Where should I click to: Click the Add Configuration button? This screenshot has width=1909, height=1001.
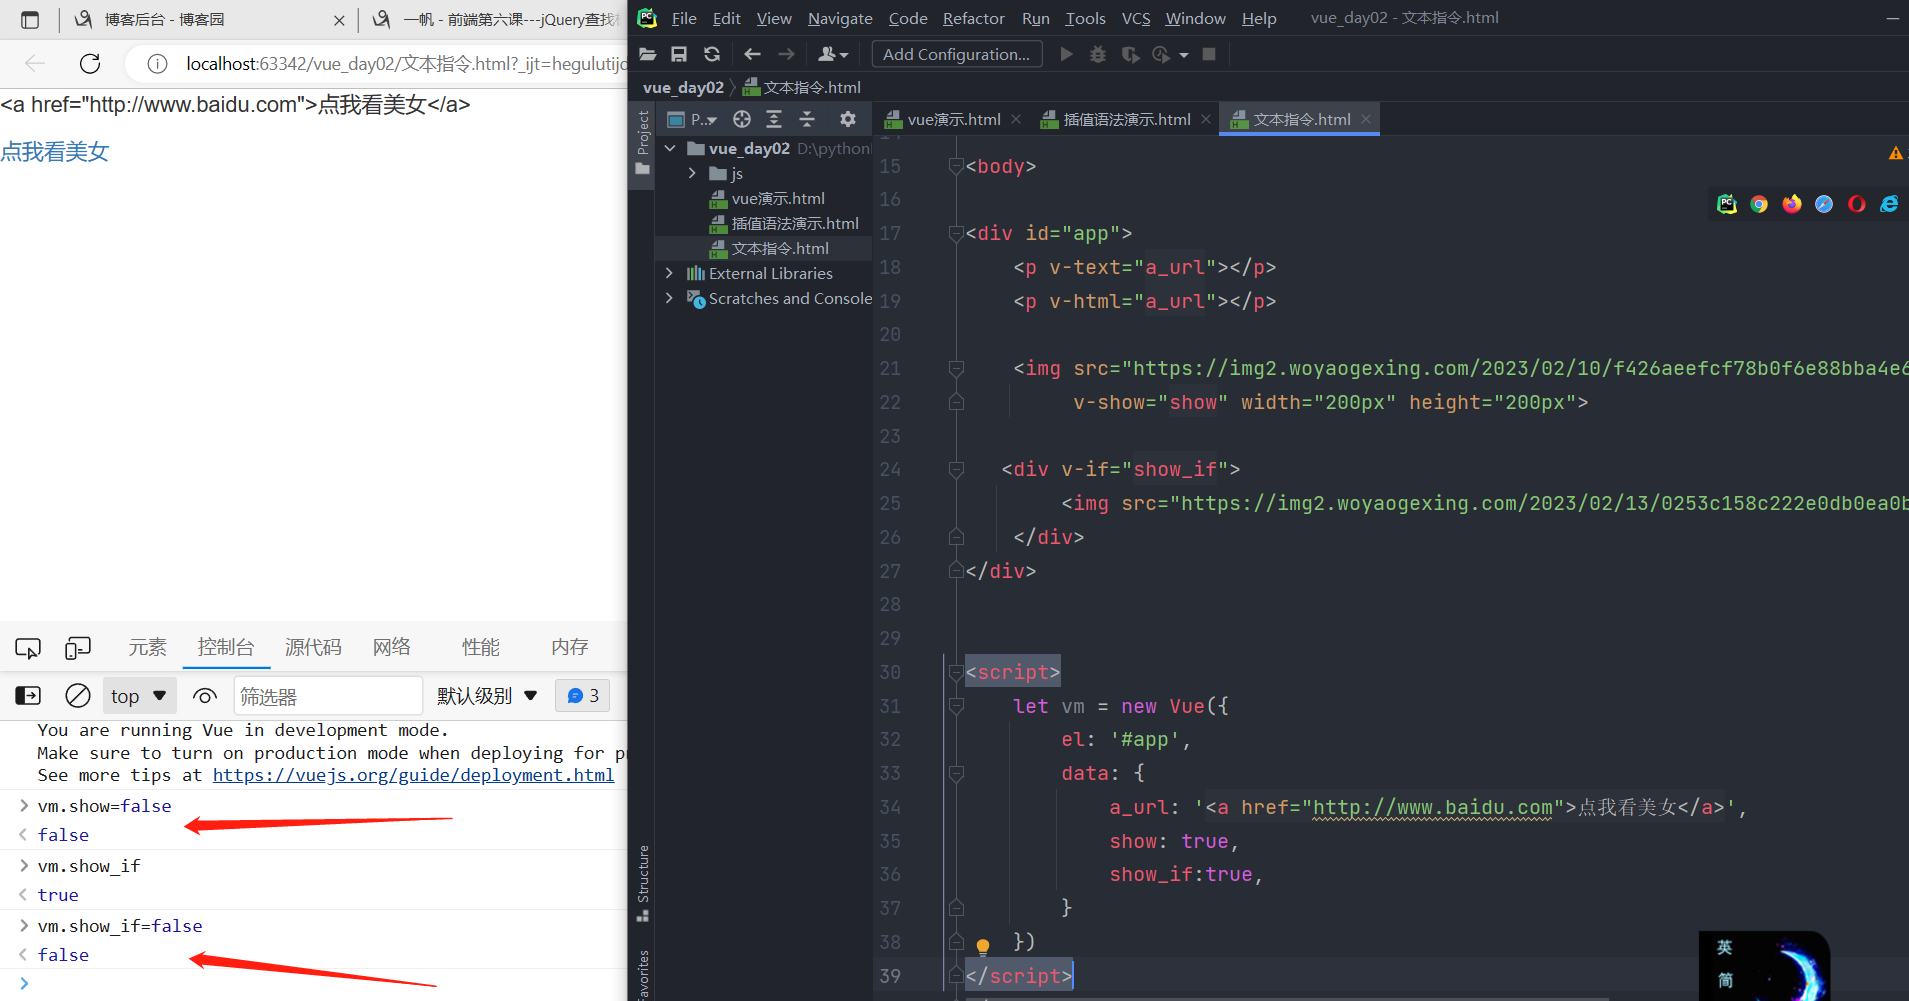click(957, 54)
